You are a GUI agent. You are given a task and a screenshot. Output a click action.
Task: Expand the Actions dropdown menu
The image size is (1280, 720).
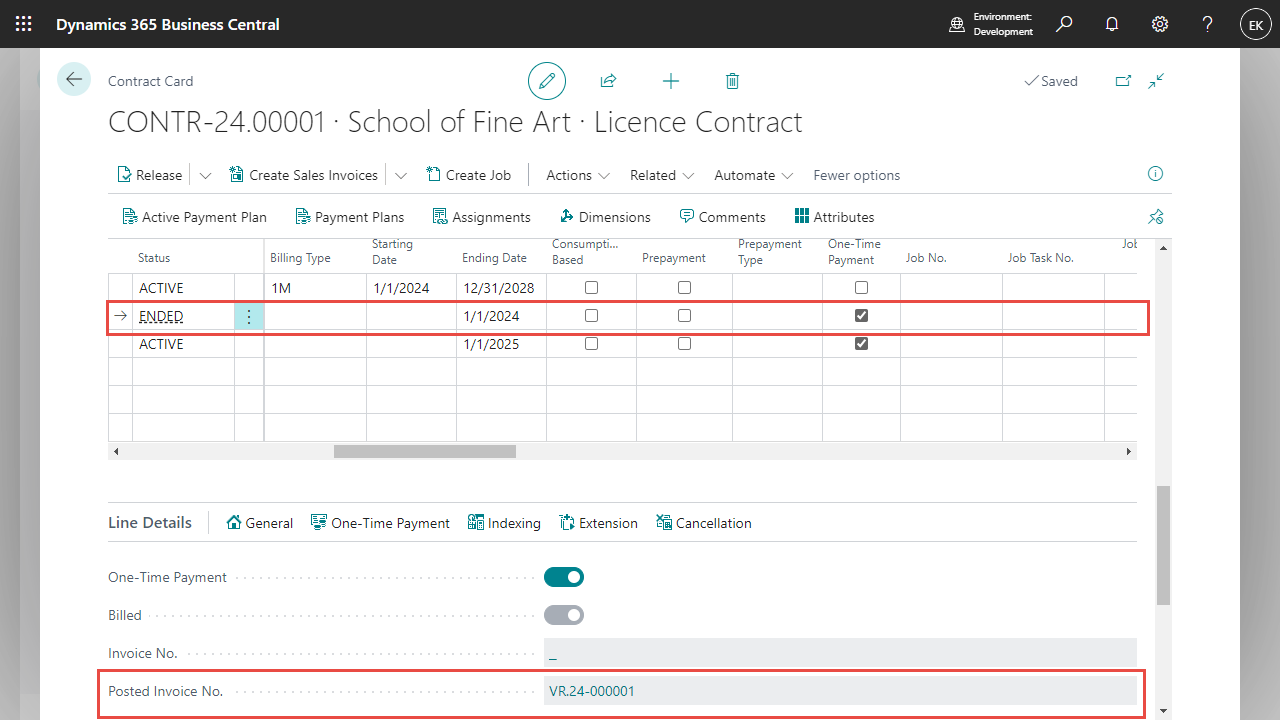pyautogui.click(x=578, y=175)
